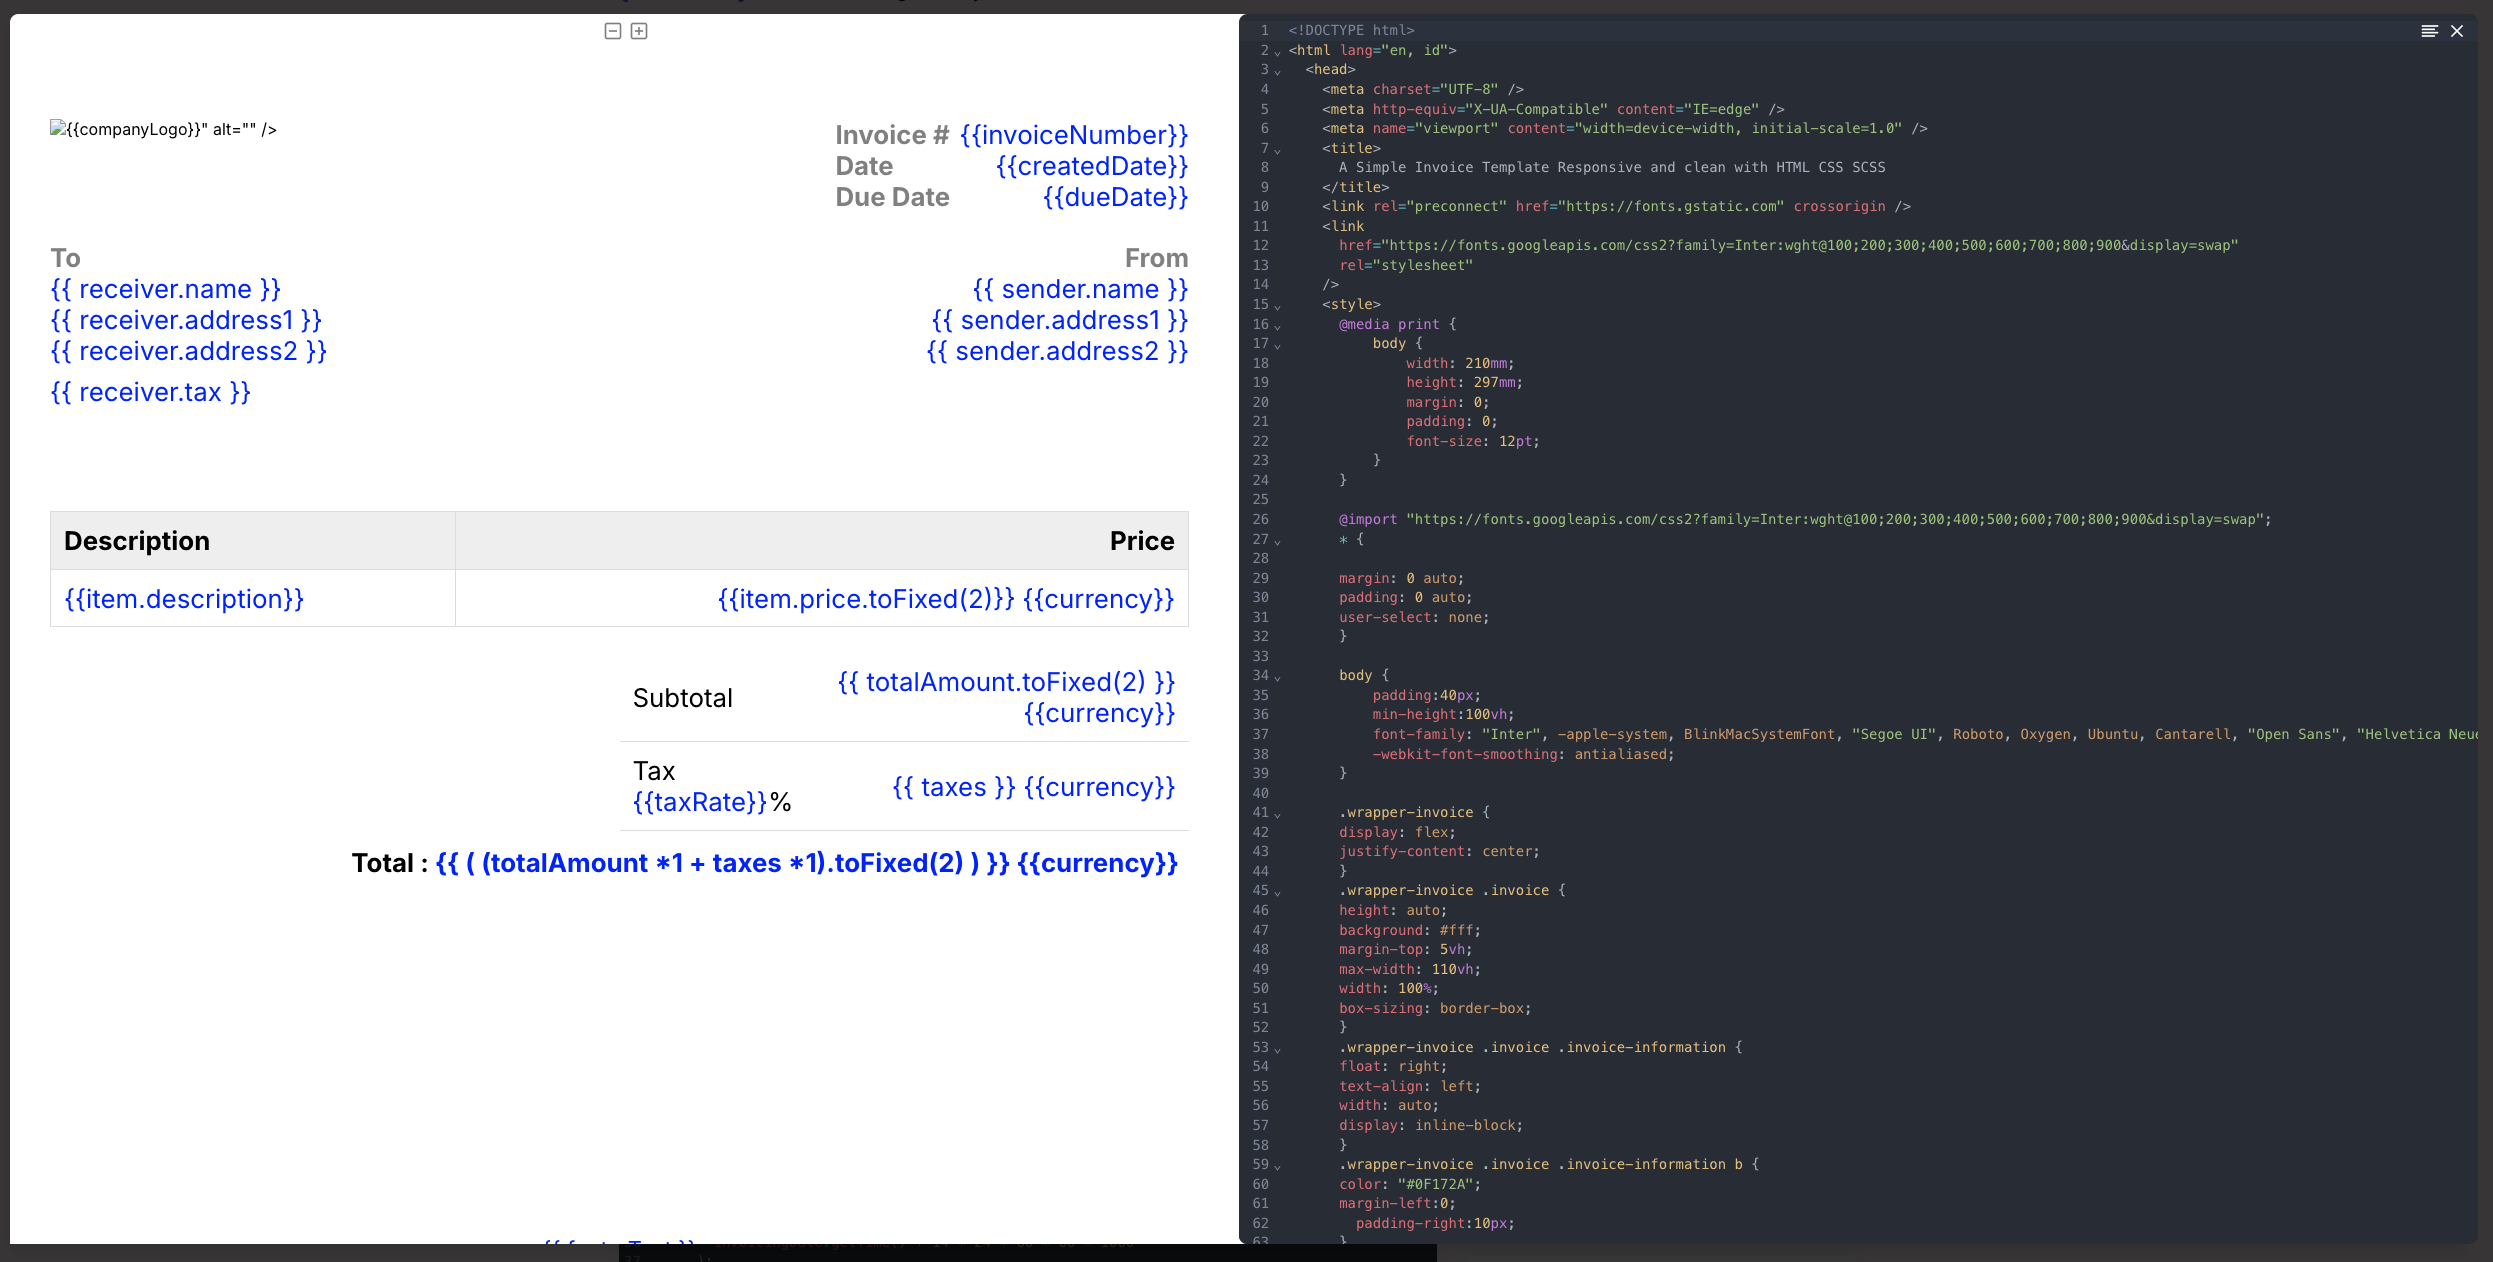Screen dimensions: 2493x1262
Task: Zoom out preview with minus box icon
Action: click(613, 31)
